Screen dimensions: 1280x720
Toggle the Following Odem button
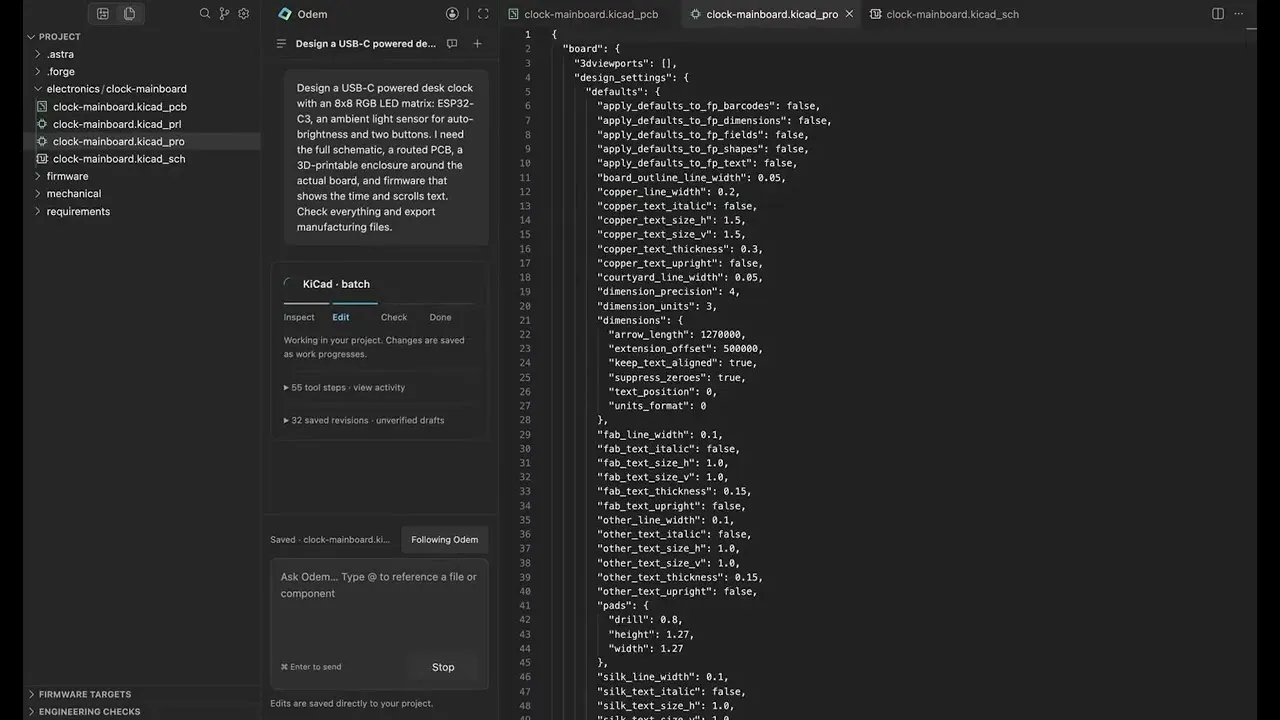(x=444, y=539)
